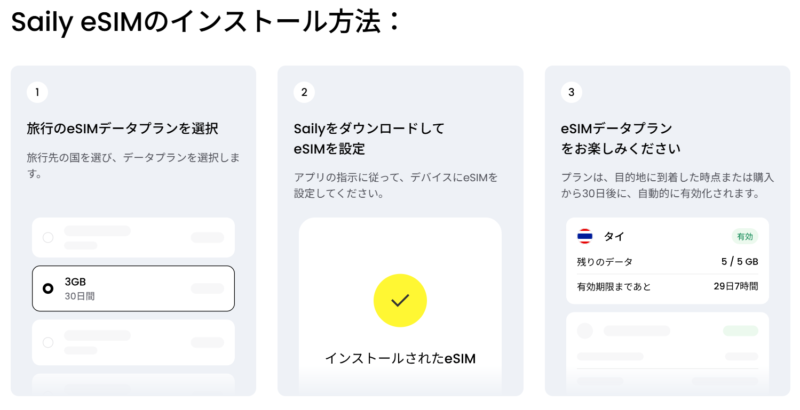Click the yellow checkmark circle icon
This screenshot has width=800, height=410.
[x=400, y=300]
